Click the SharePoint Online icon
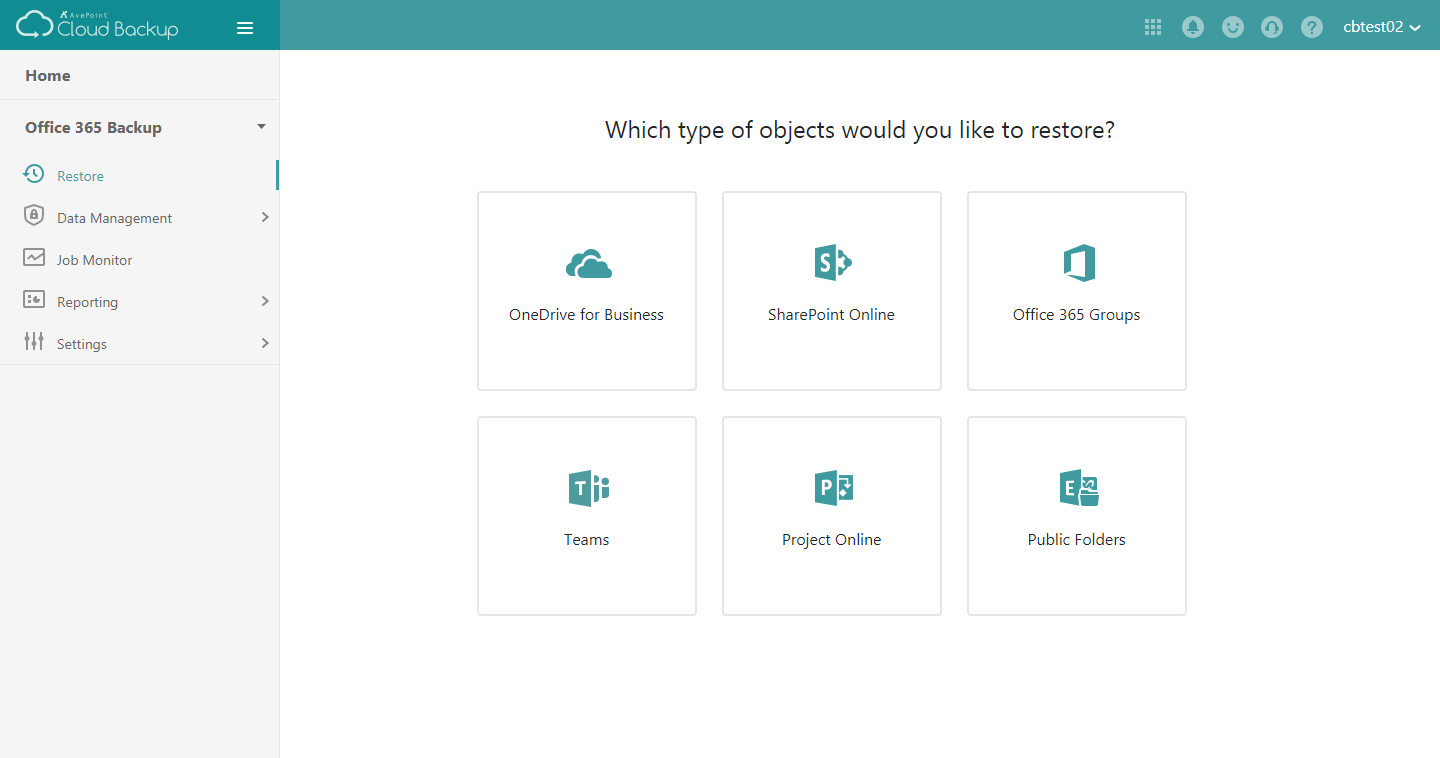The height and width of the screenshot is (758, 1440). (x=832, y=263)
